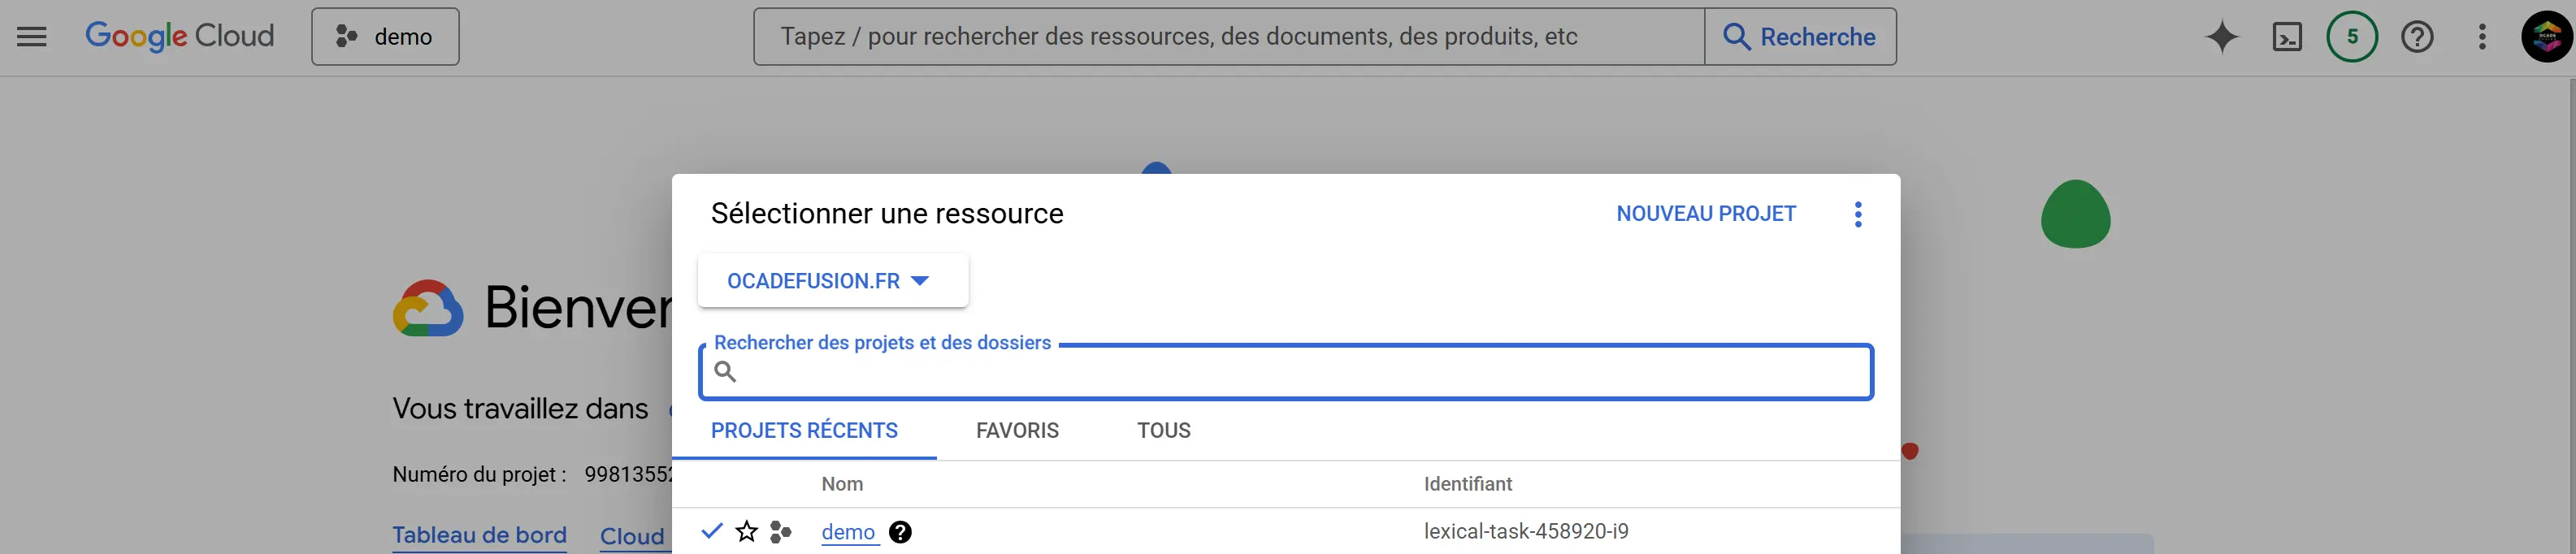Open the help question mark icon
This screenshot has width=2576, height=554.
coord(2417,37)
